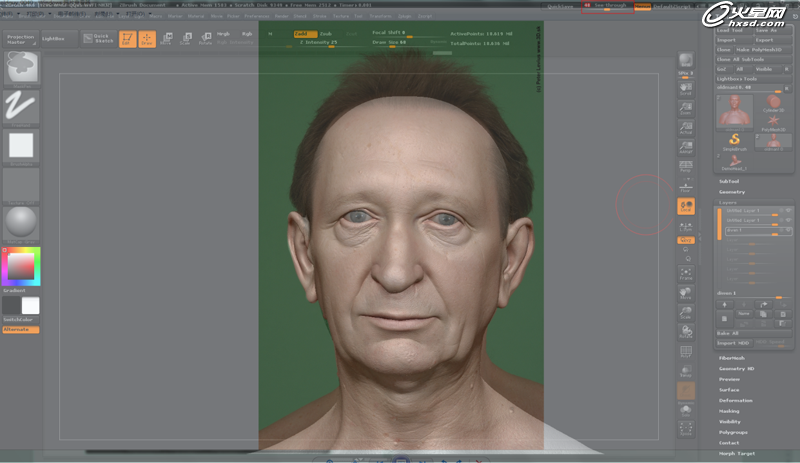800x463 pixels.
Task: Select the Rotate transform mode in top toolbar
Action: point(205,39)
